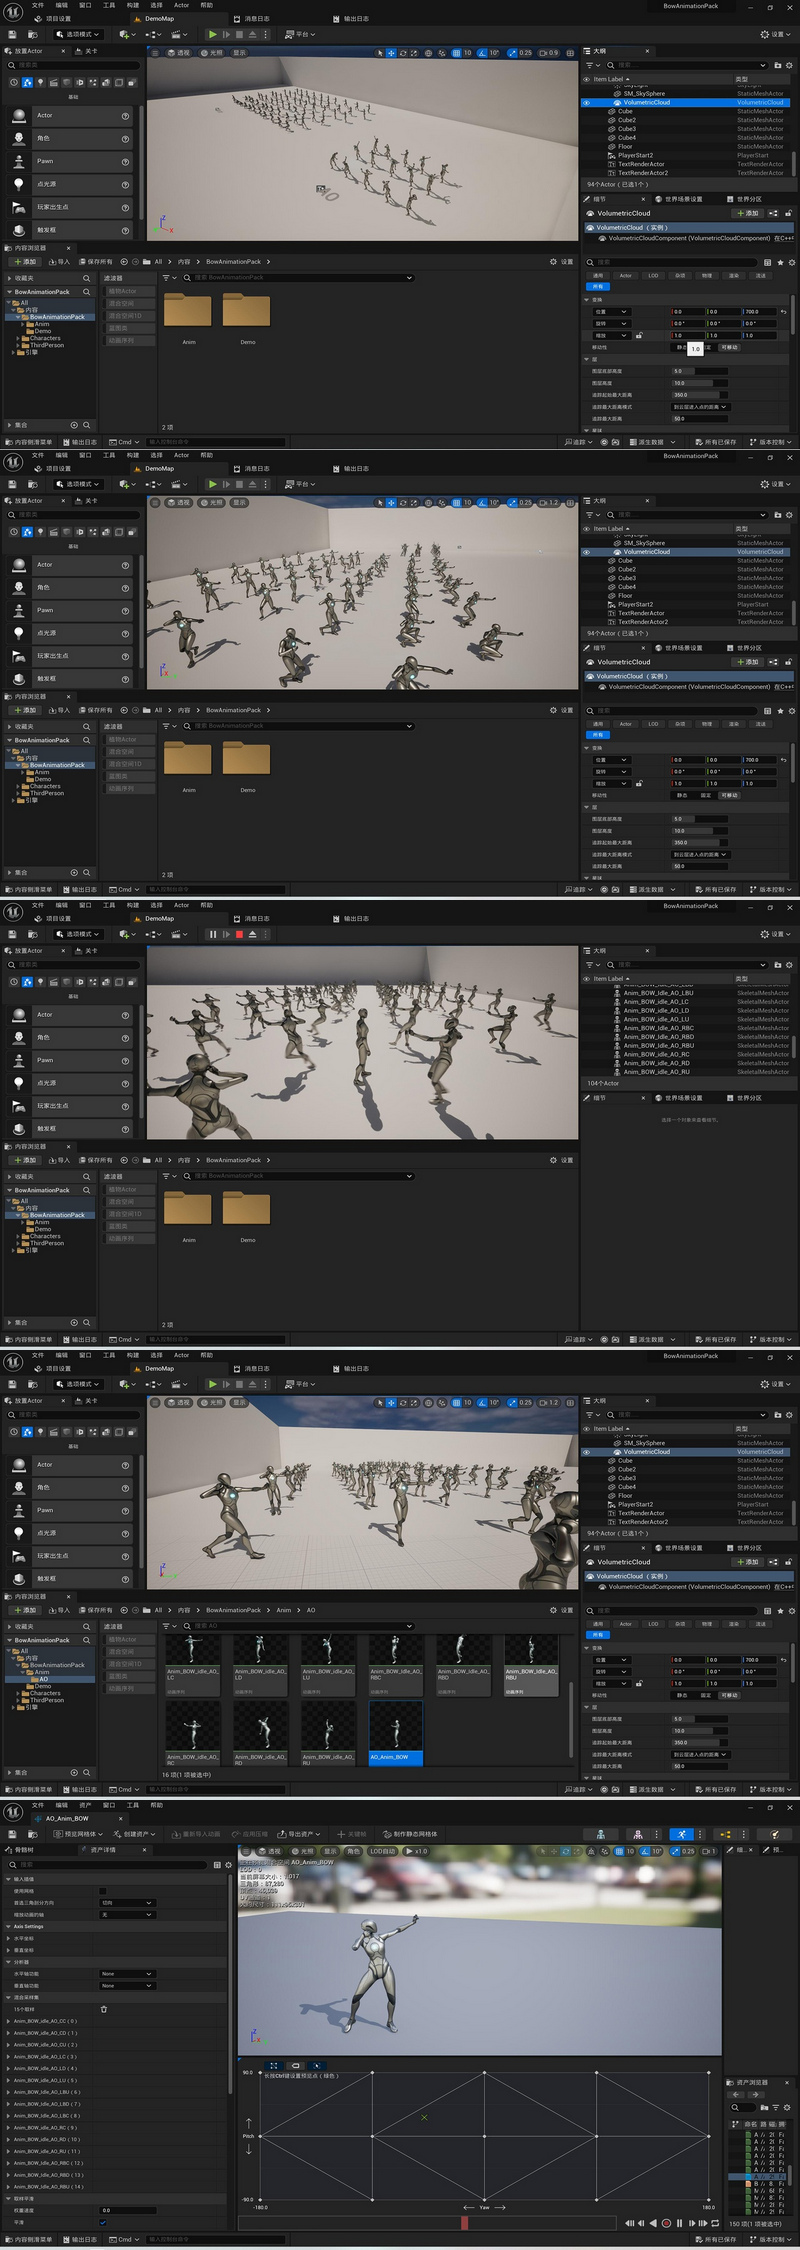Stop play session with red stop button

(x=239, y=934)
